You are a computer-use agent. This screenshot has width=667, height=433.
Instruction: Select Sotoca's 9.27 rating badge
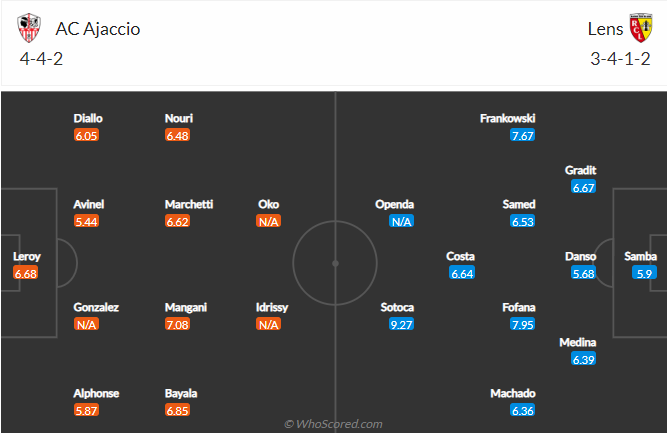[x=402, y=325]
